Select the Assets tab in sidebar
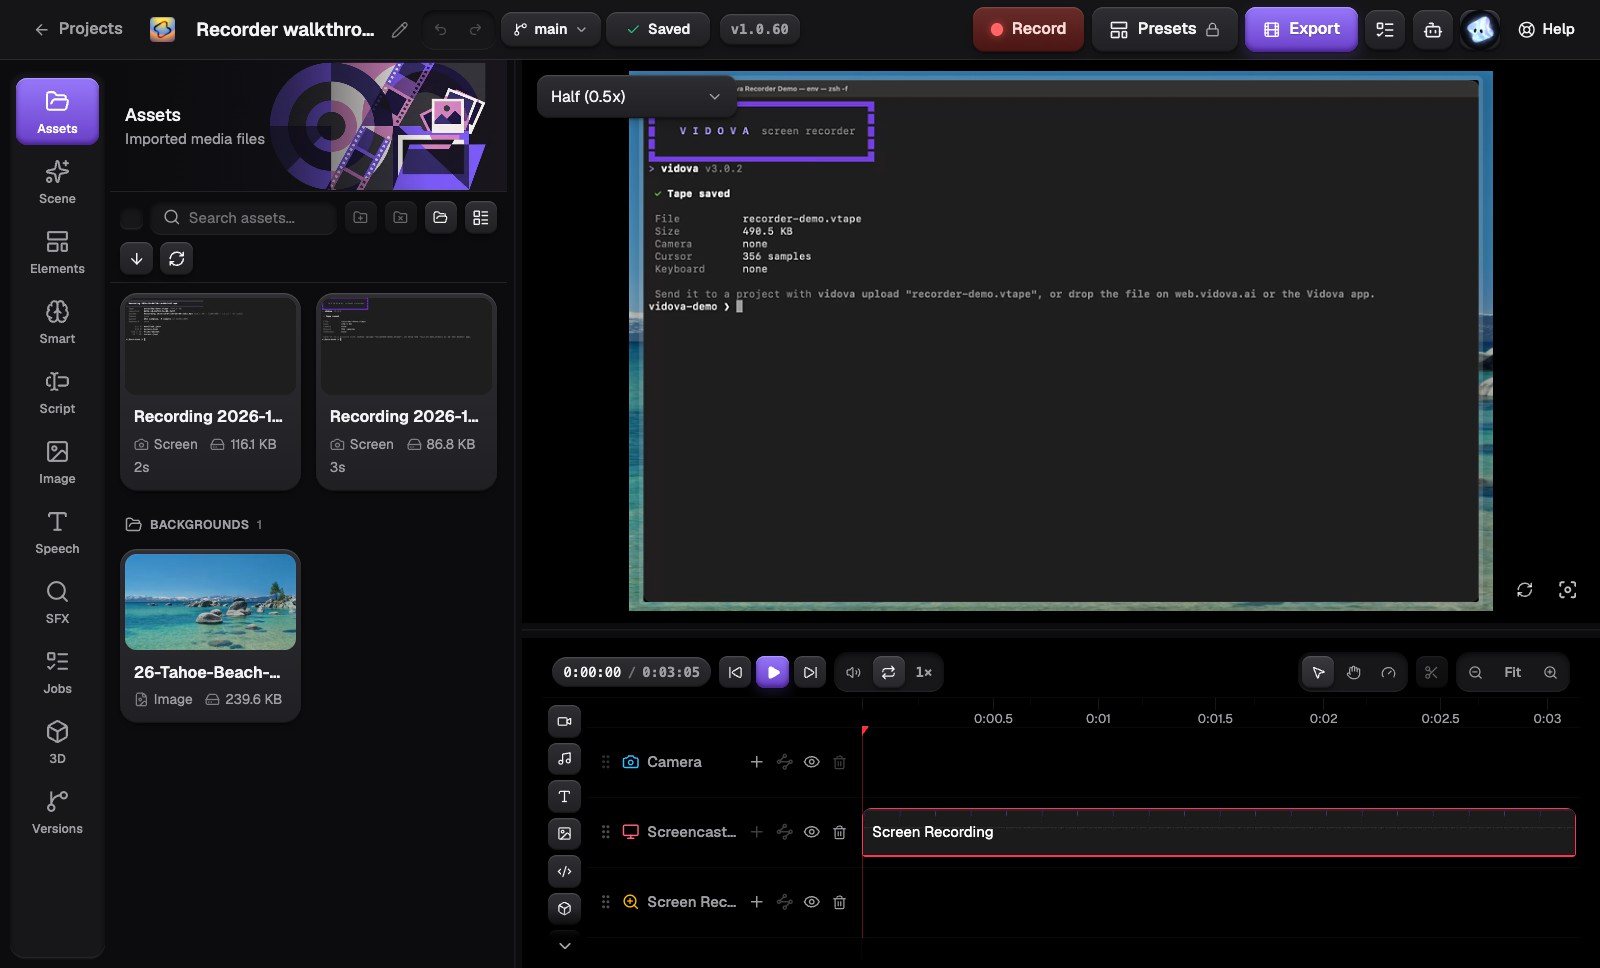1600x968 pixels. (57, 111)
